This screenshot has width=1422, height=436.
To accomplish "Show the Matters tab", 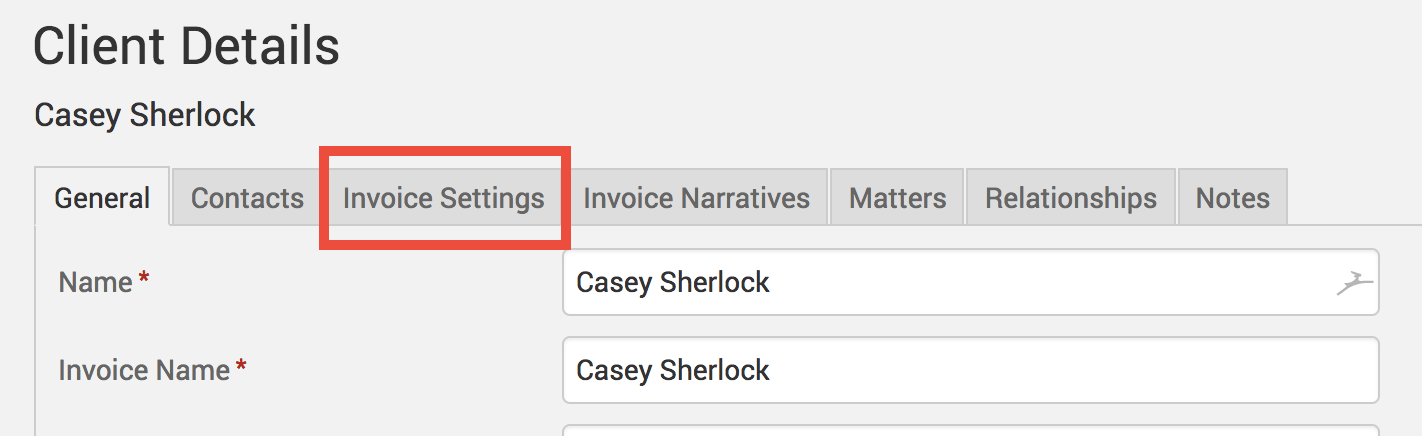I will pyautogui.click(x=897, y=198).
